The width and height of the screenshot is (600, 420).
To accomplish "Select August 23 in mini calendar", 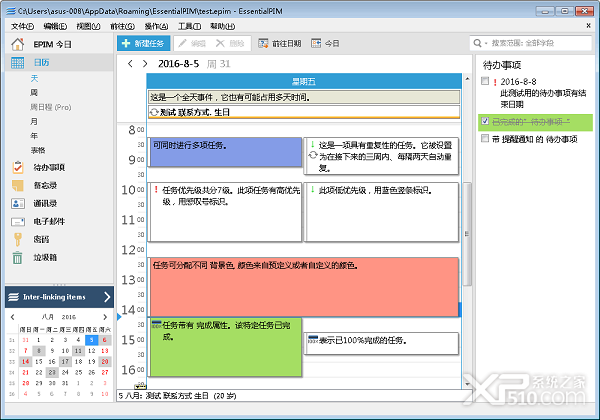I will point(52,372).
